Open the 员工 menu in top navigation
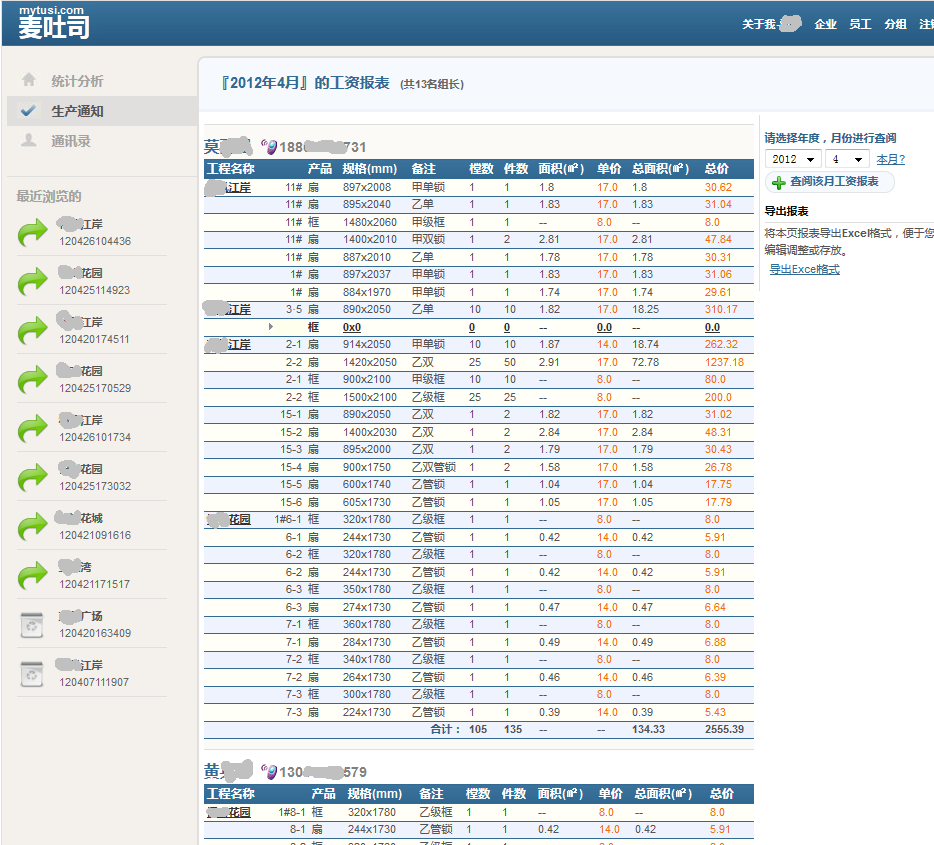This screenshot has width=934, height=845. (860, 24)
